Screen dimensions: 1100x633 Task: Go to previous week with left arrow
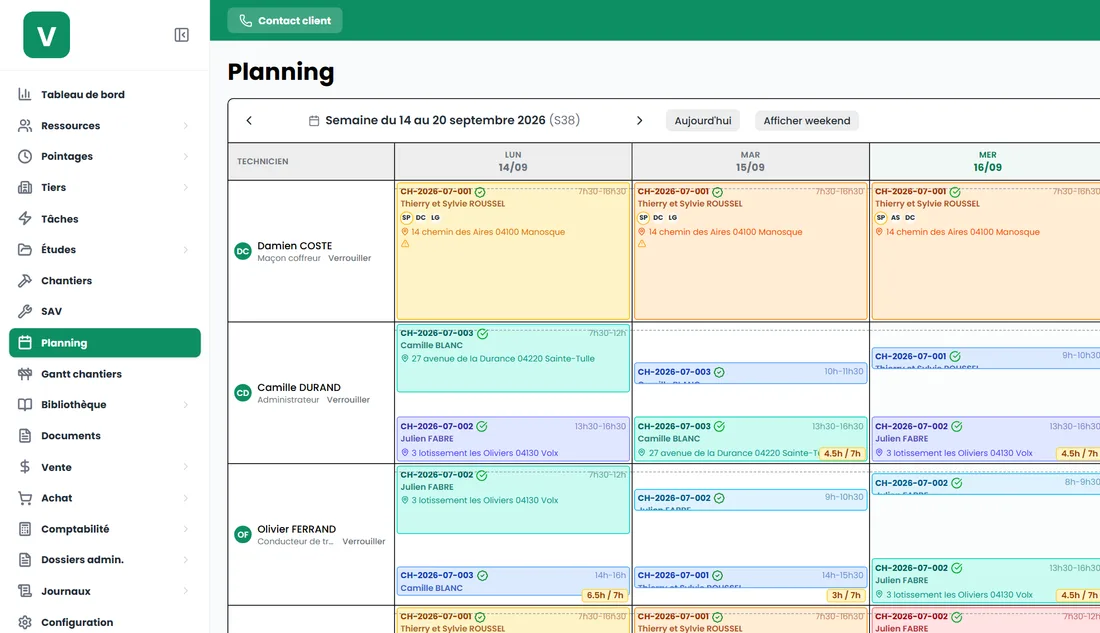tap(249, 121)
